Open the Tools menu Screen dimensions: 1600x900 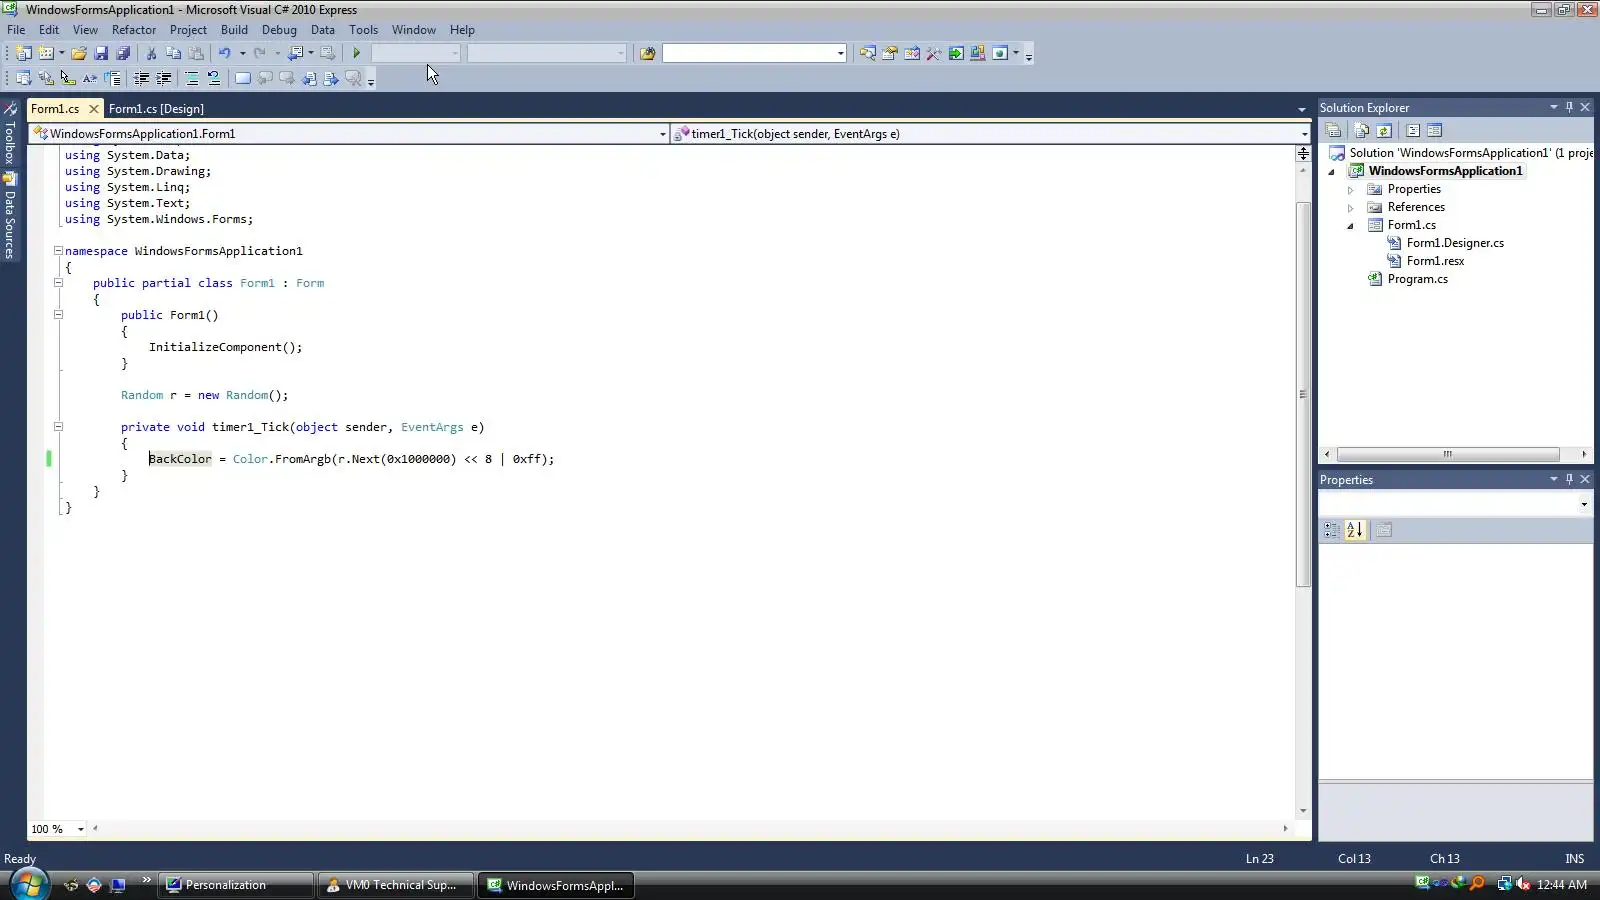(x=363, y=30)
